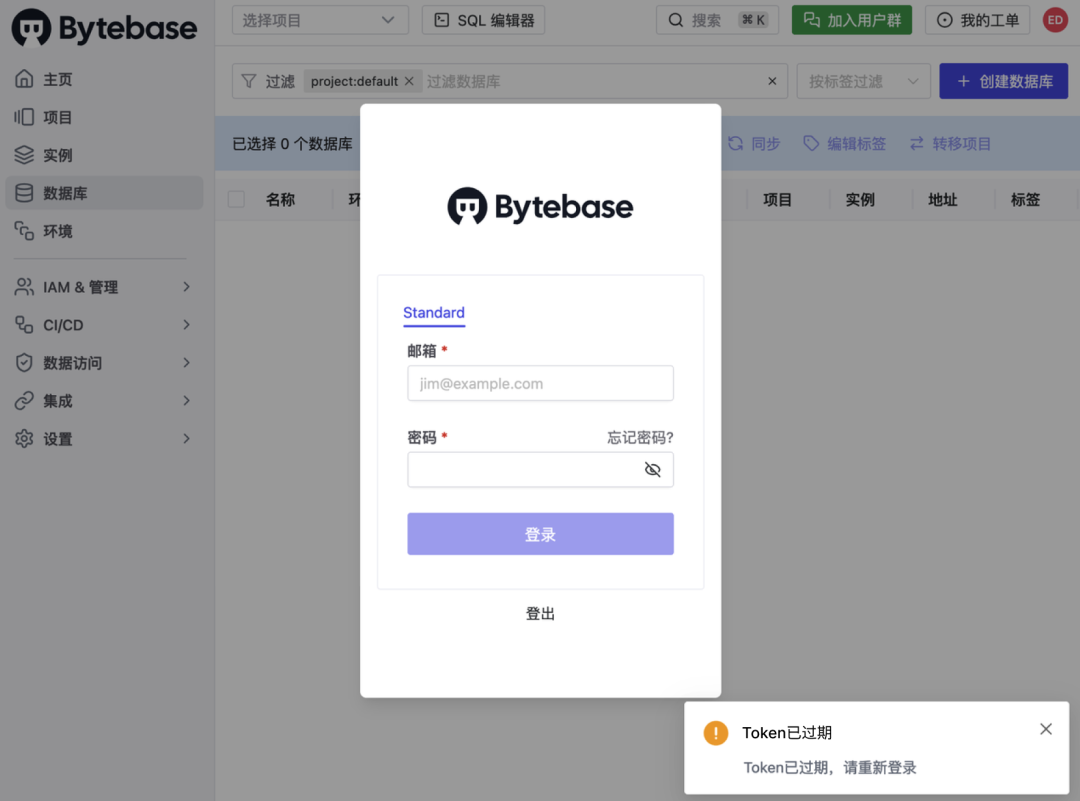Open the SQL 编辑器 menu item

point(484,20)
